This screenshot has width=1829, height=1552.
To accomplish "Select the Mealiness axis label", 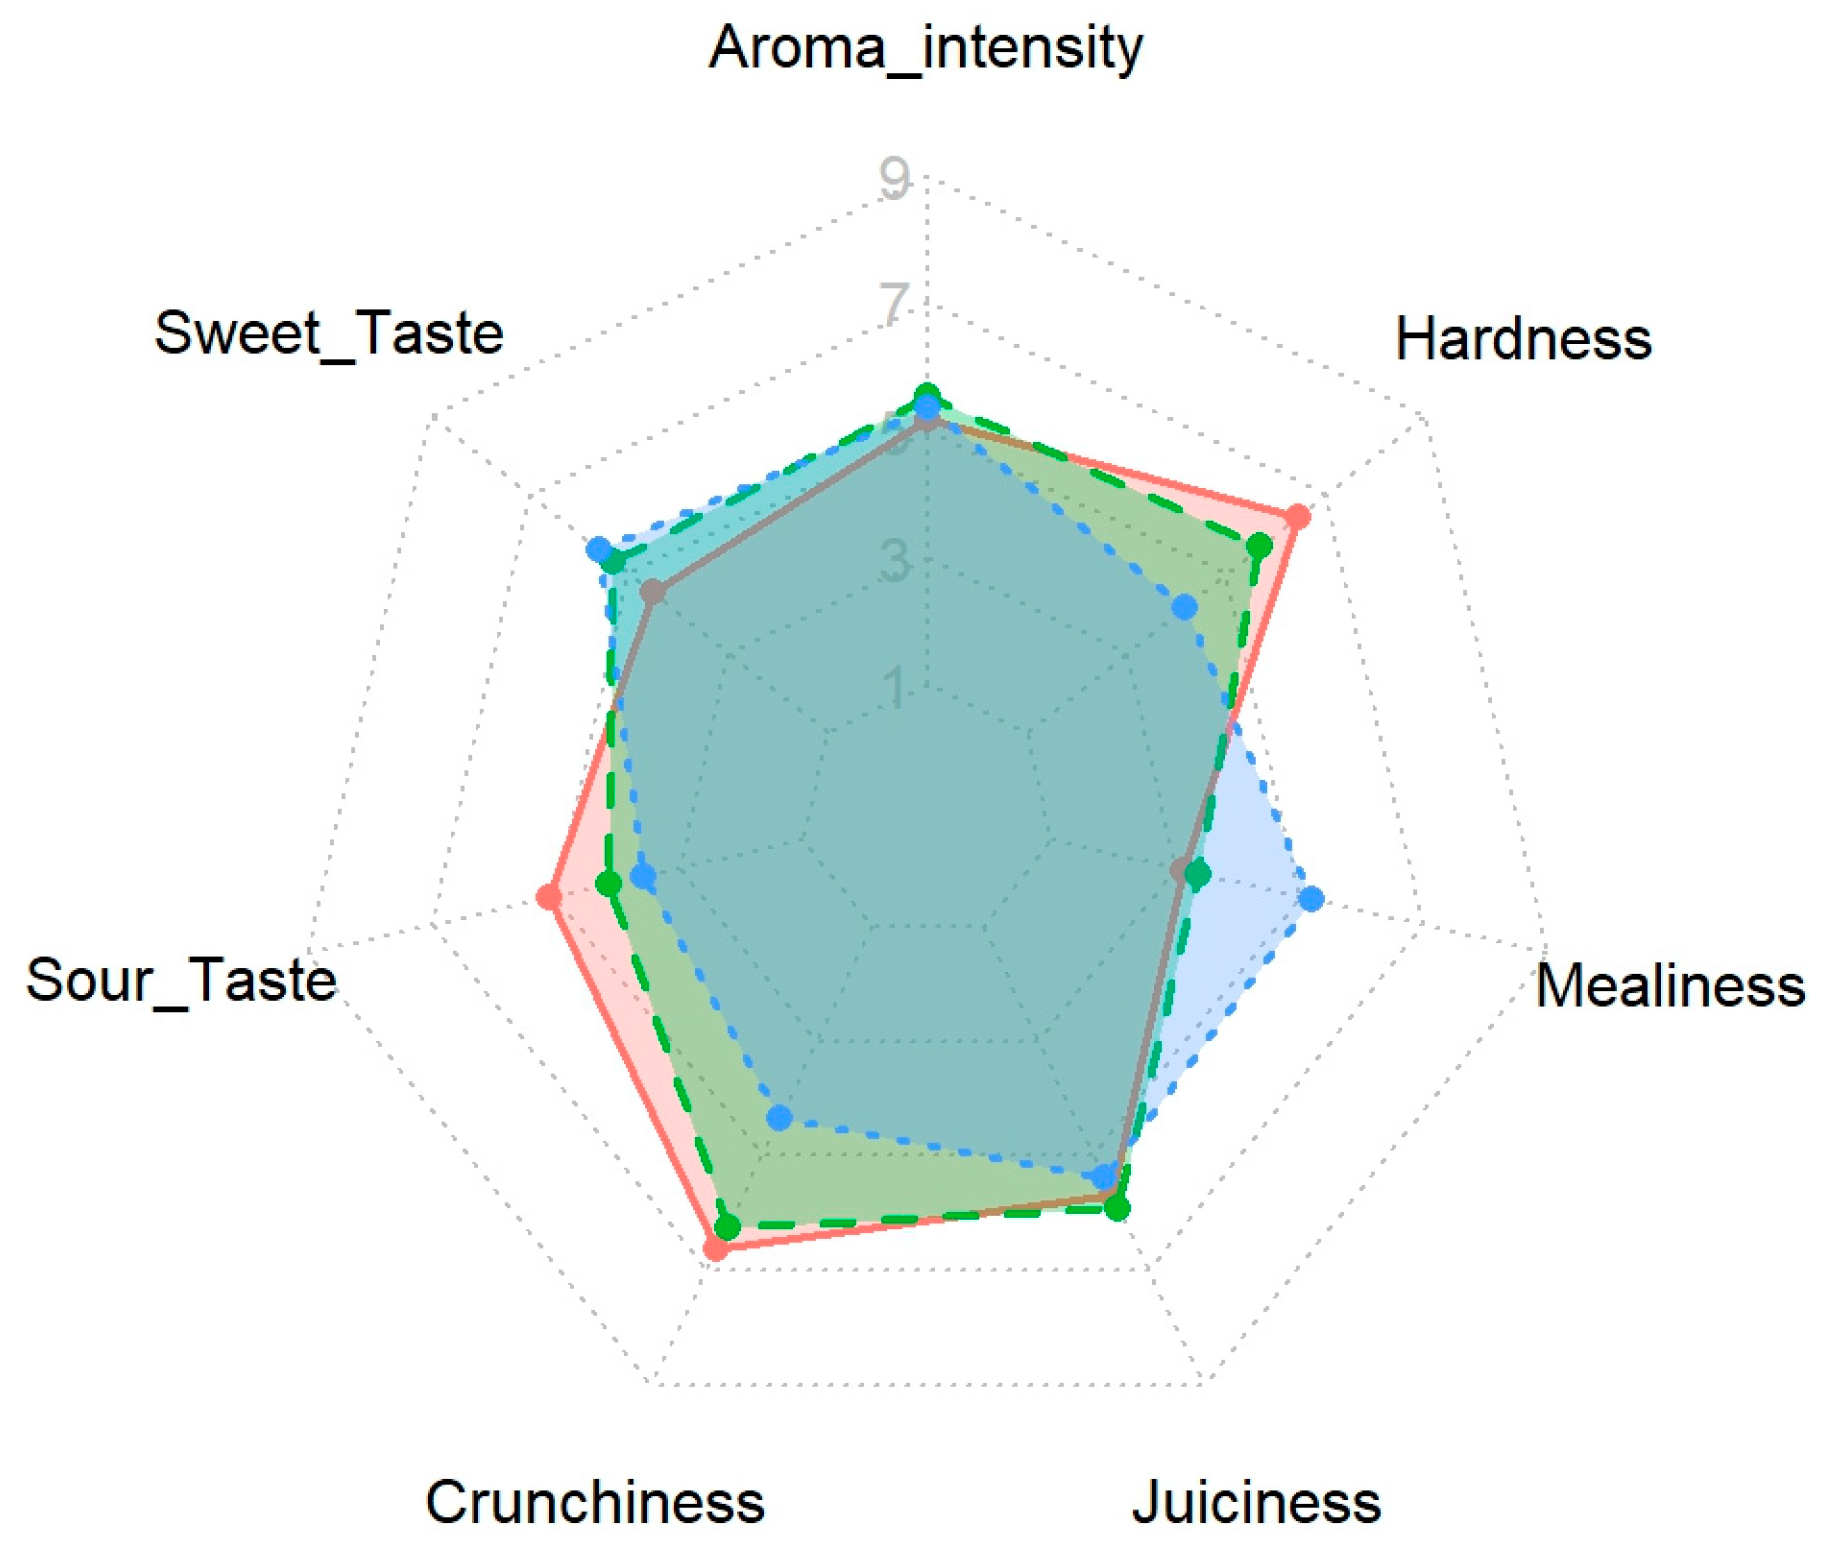I will (1669, 985).
